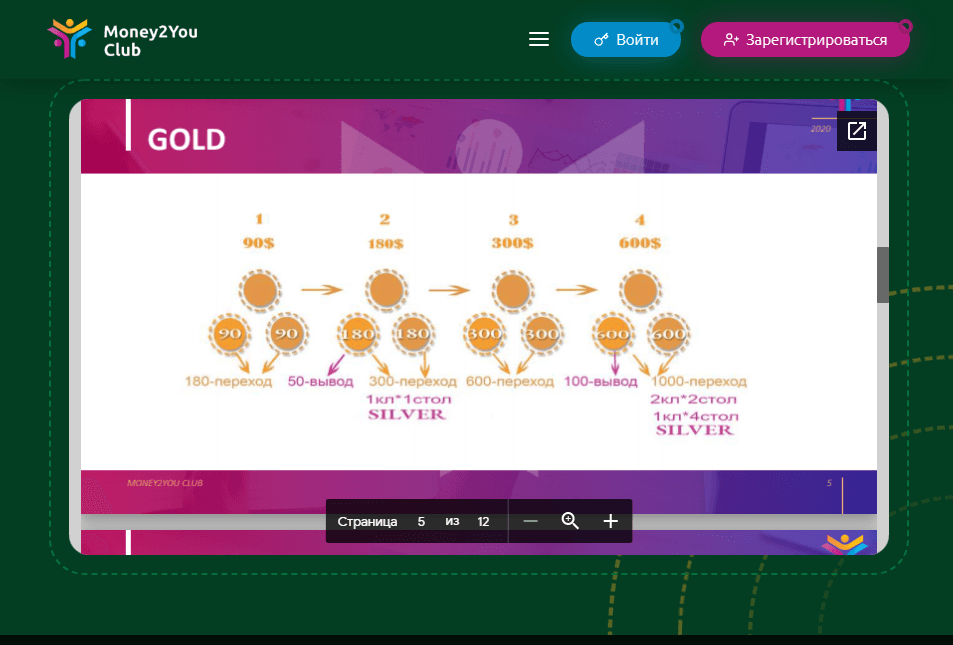This screenshot has height=645, width=953.
Task: Open the presentation in a new window
Action: pyautogui.click(x=857, y=131)
